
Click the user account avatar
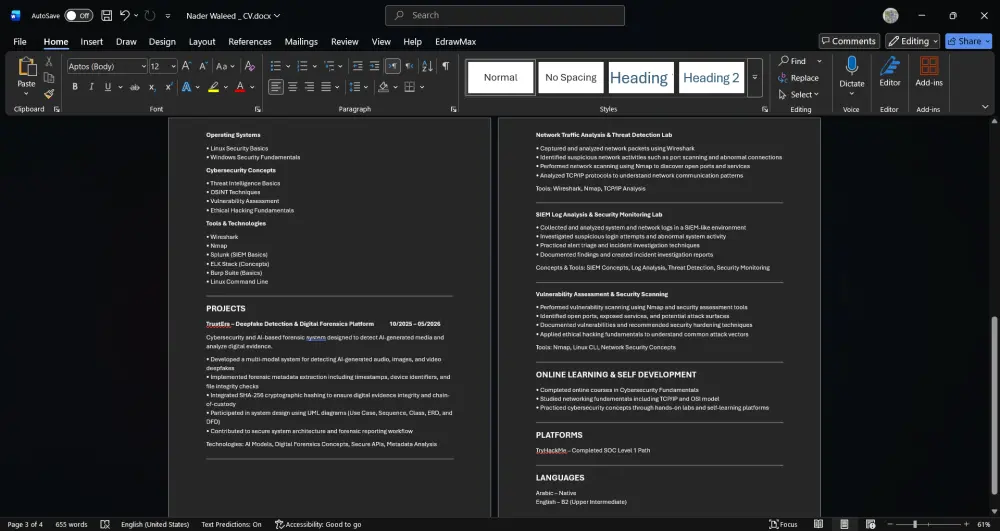click(890, 15)
